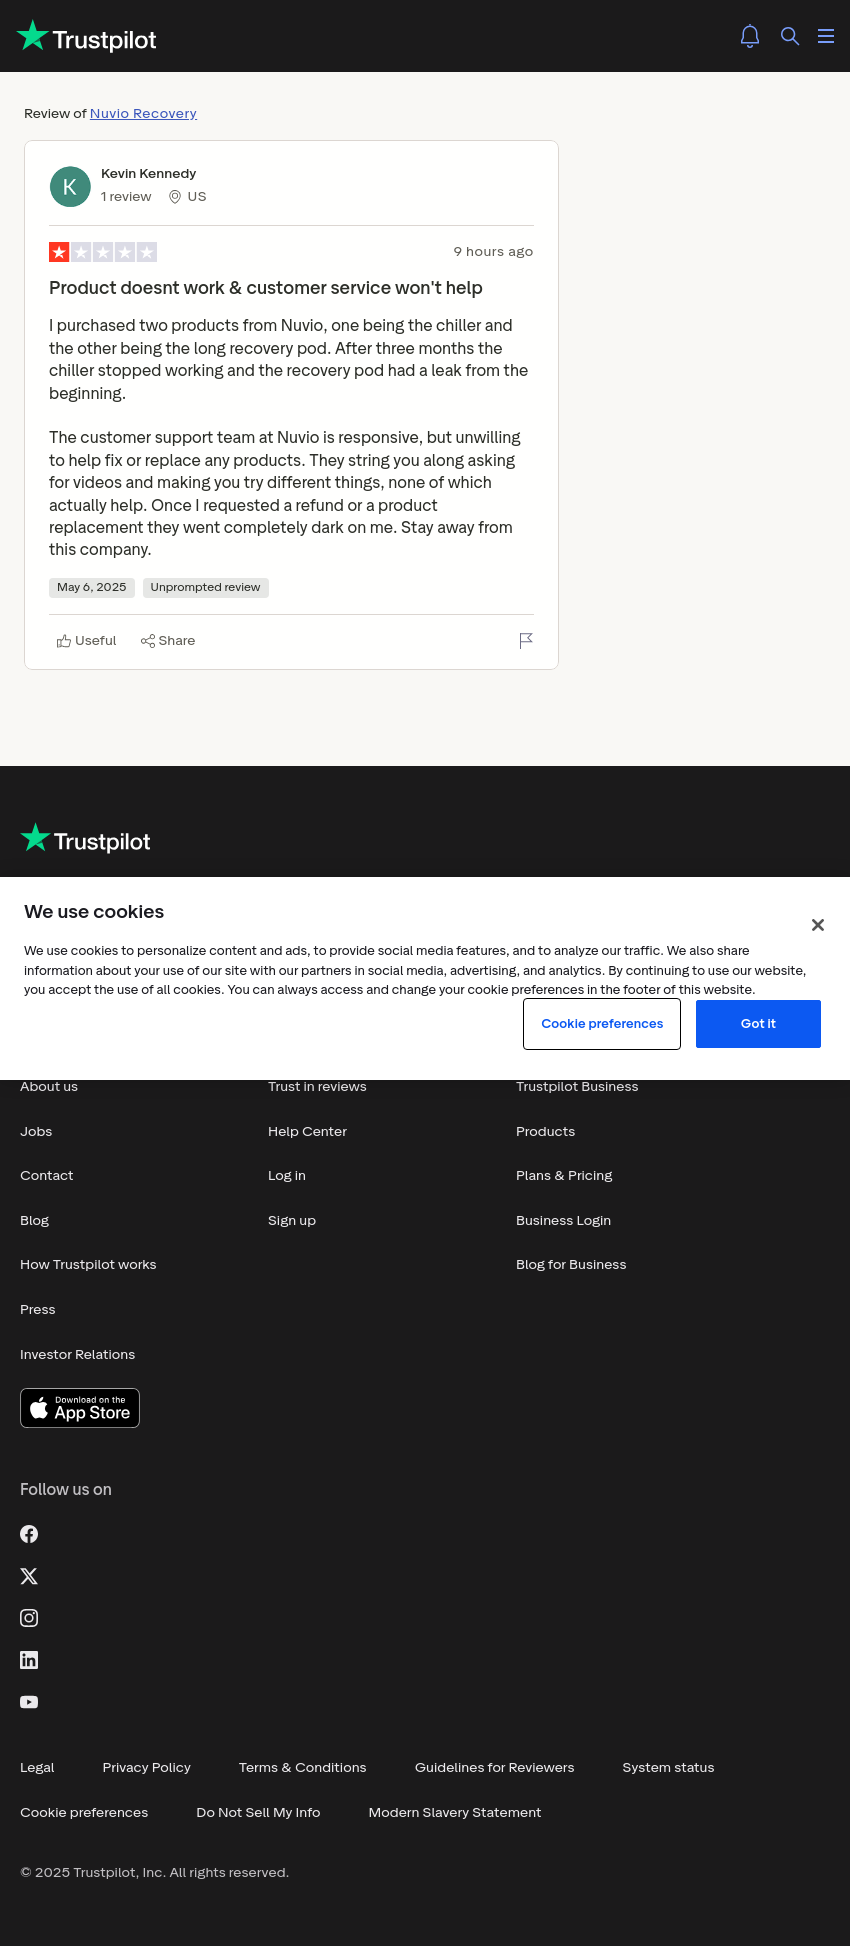Click the Trustpilot logo in header
Screen dimensions: 850x1946
point(87,37)
